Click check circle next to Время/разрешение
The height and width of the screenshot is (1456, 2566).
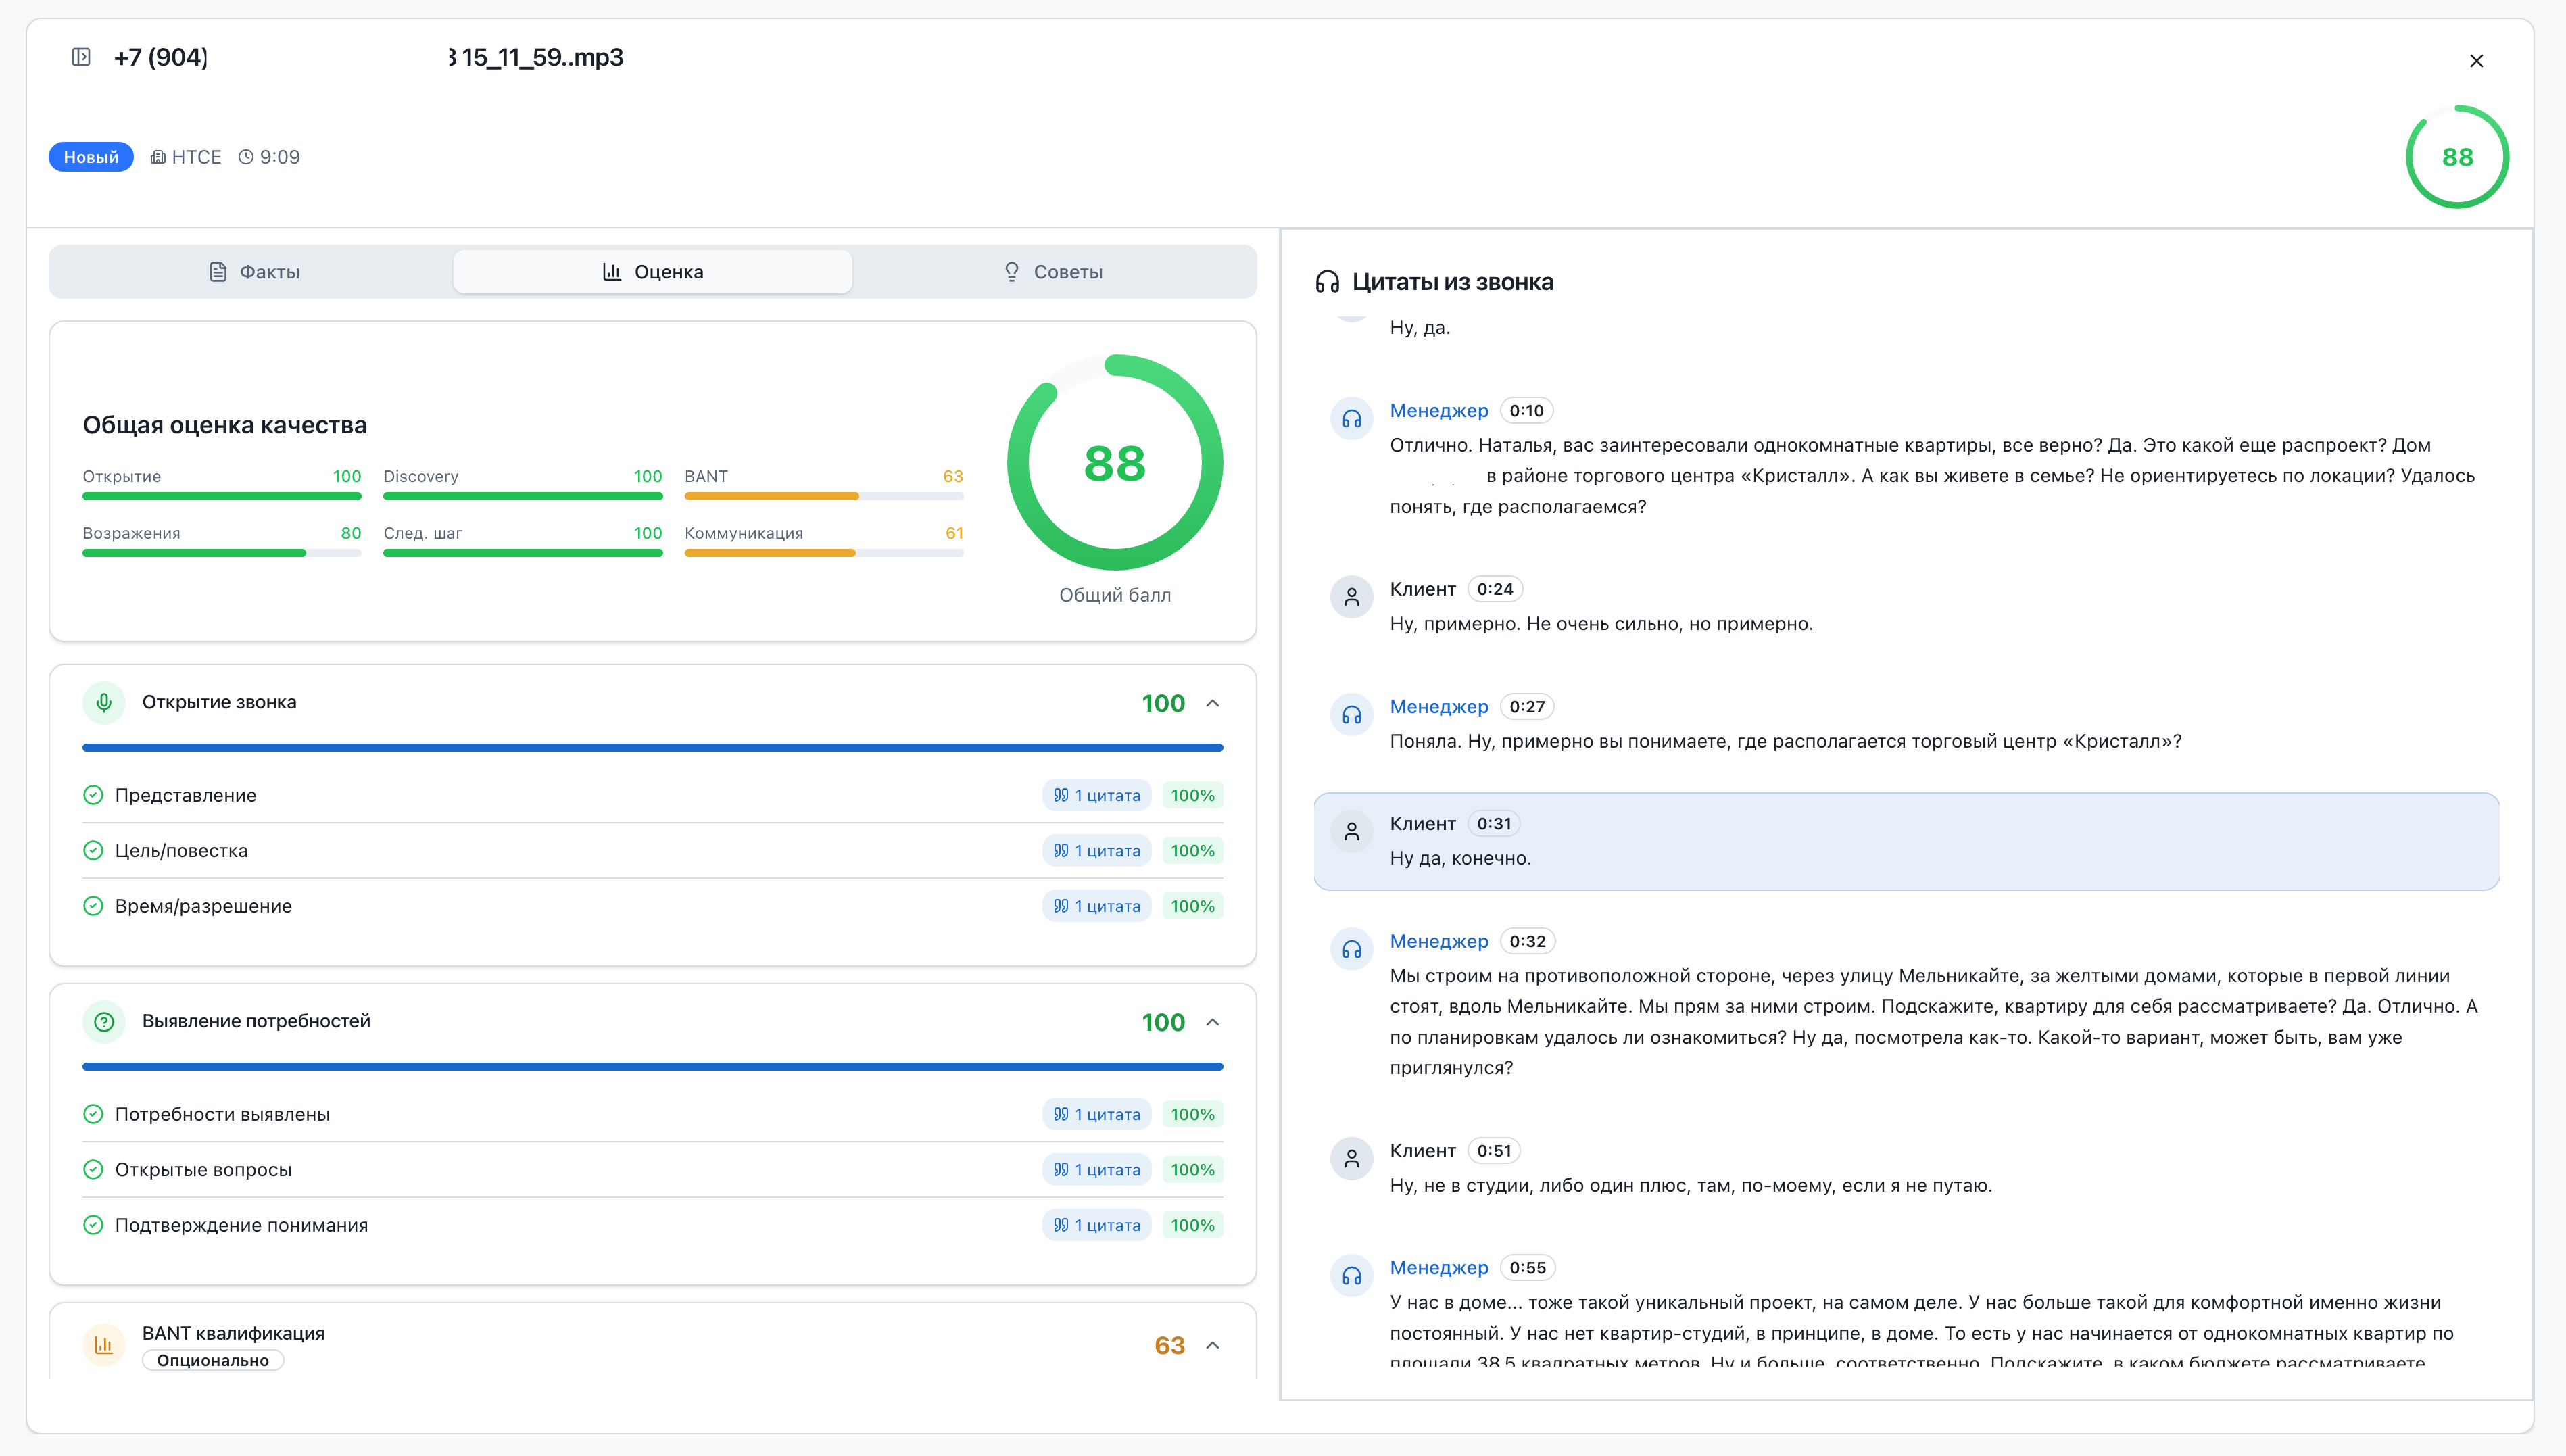[x=93, y=906]
